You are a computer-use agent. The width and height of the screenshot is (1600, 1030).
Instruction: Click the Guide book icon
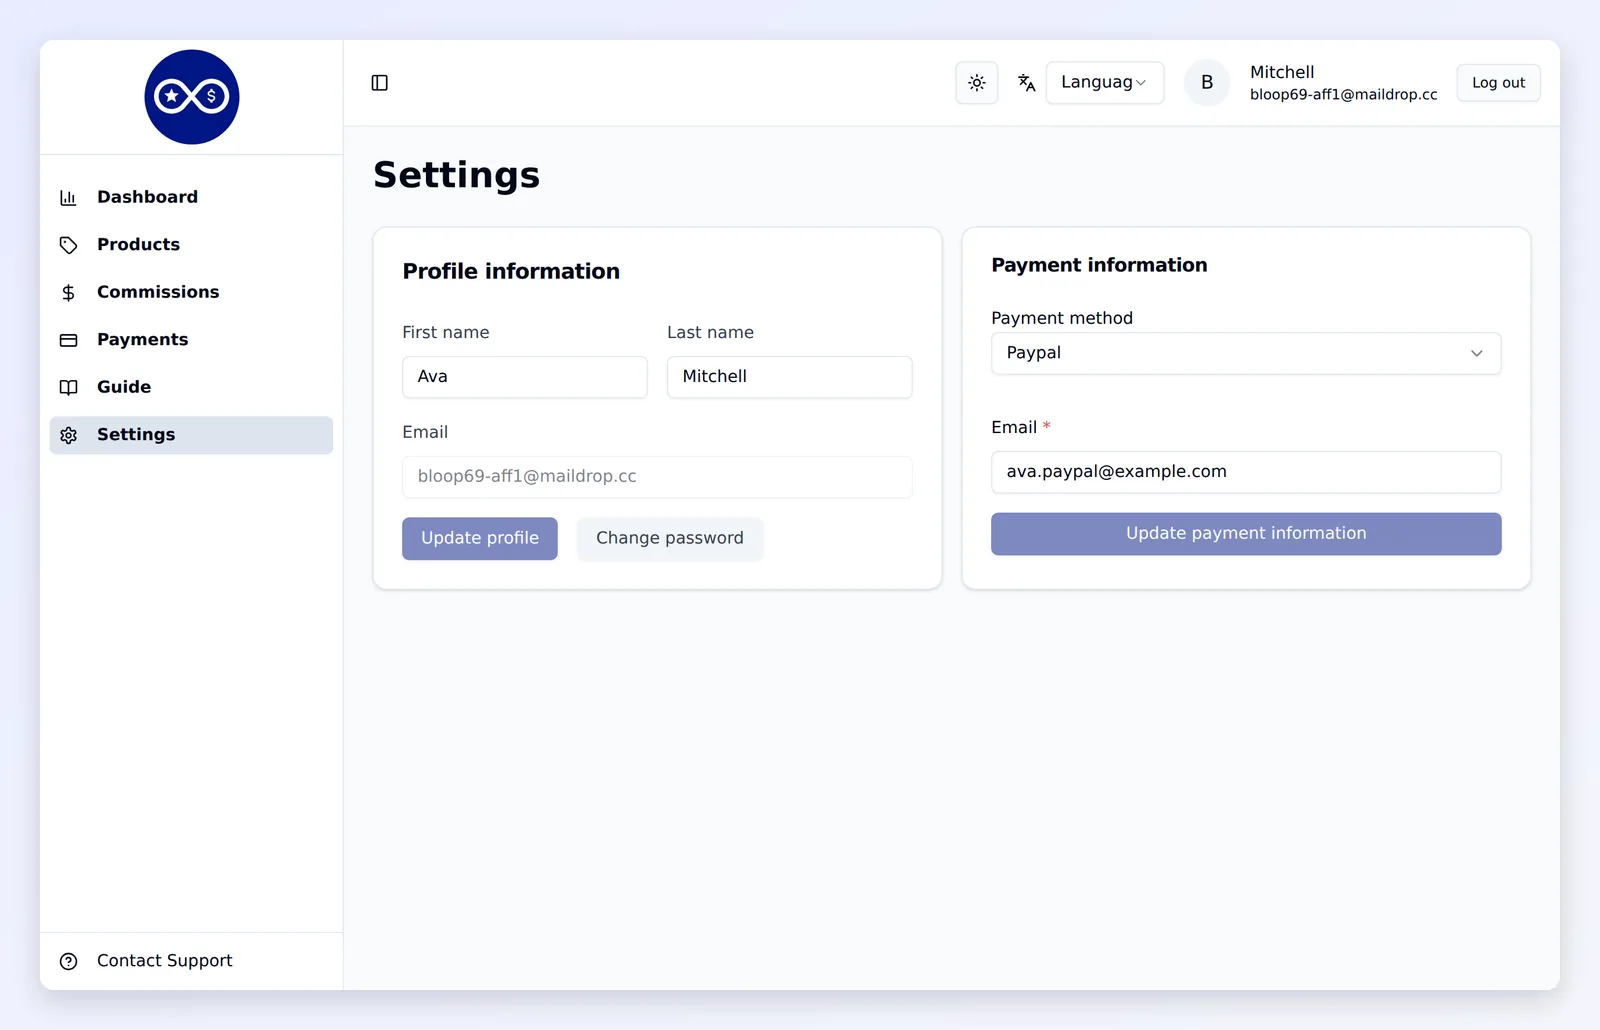[x=68, y=387]
